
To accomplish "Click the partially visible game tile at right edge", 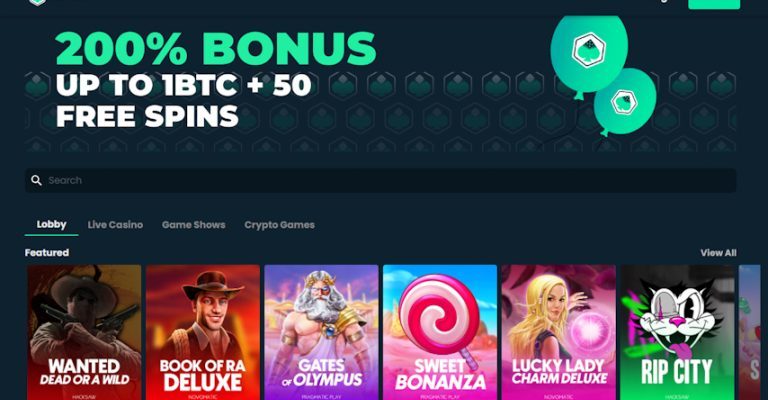I will [749, 332].
